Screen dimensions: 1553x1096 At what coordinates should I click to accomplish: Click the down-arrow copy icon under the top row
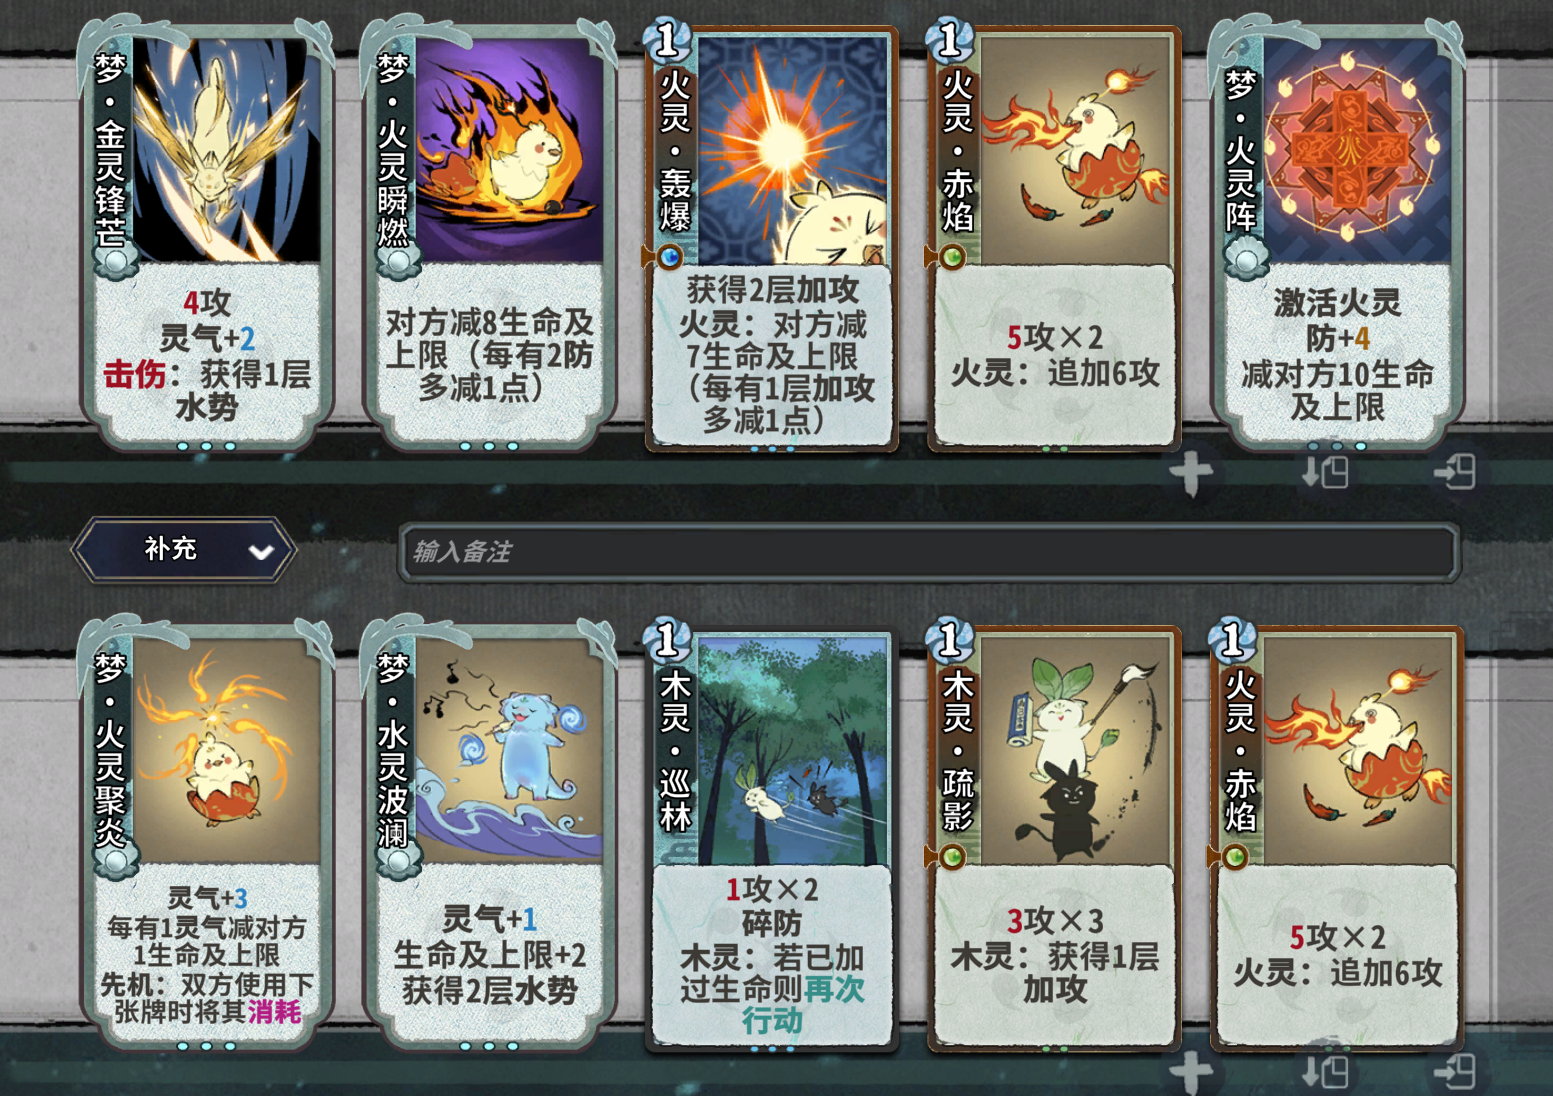tap(1325, 473)
